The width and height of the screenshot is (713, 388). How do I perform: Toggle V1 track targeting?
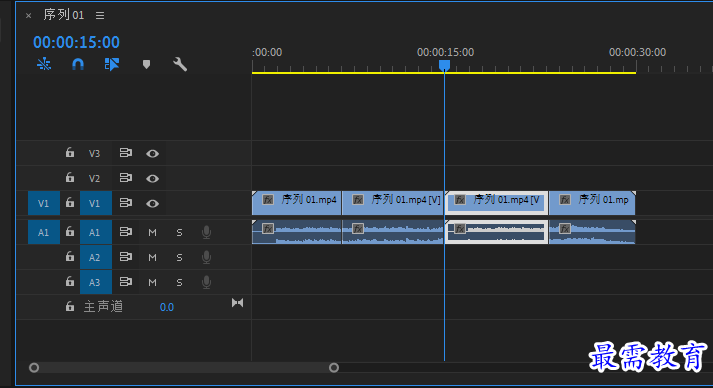(95, 203)
